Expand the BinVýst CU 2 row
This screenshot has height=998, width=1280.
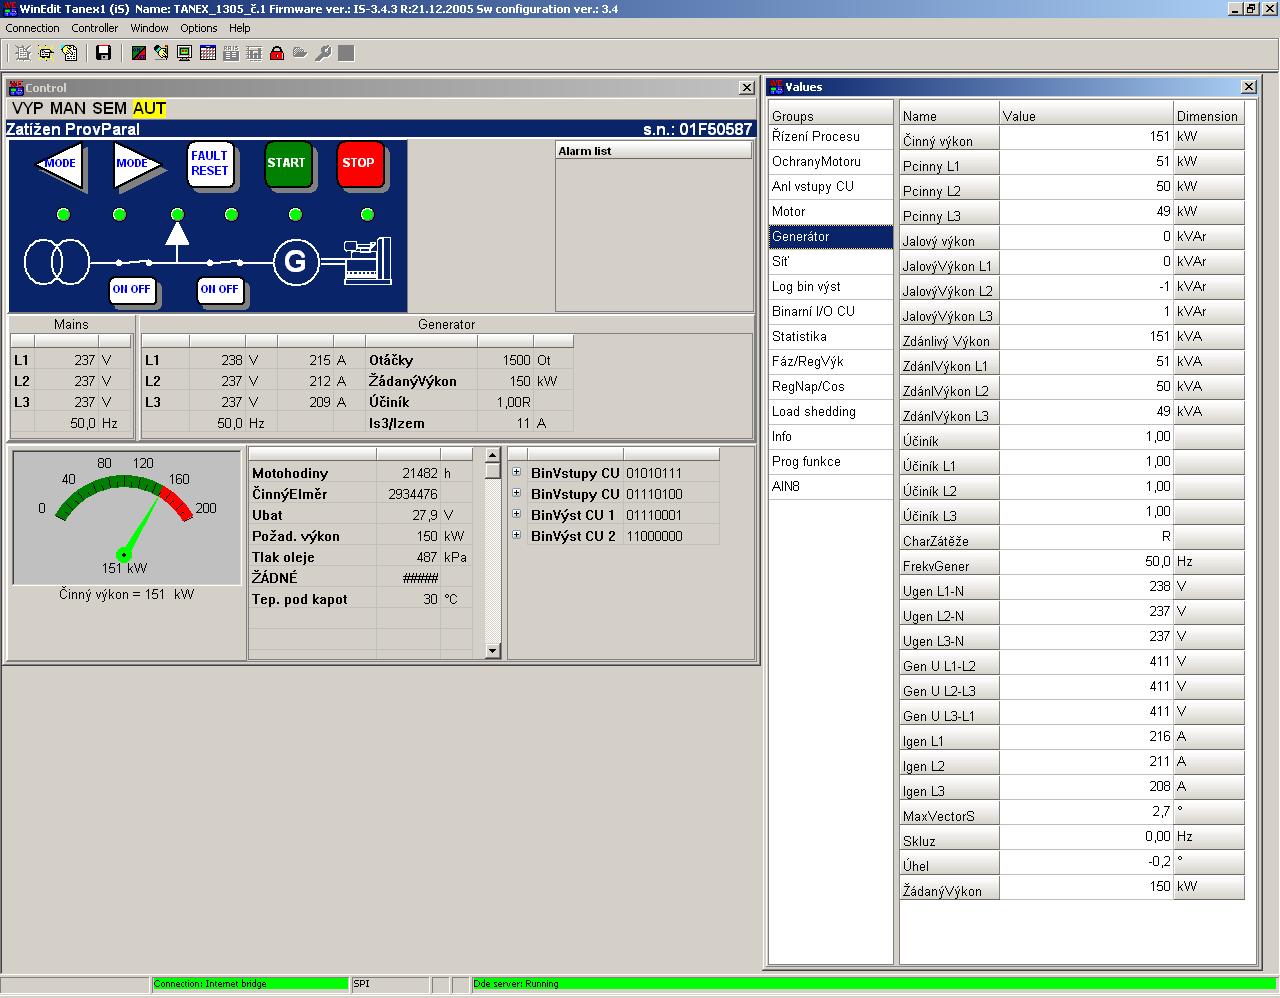tap(517, 536)
